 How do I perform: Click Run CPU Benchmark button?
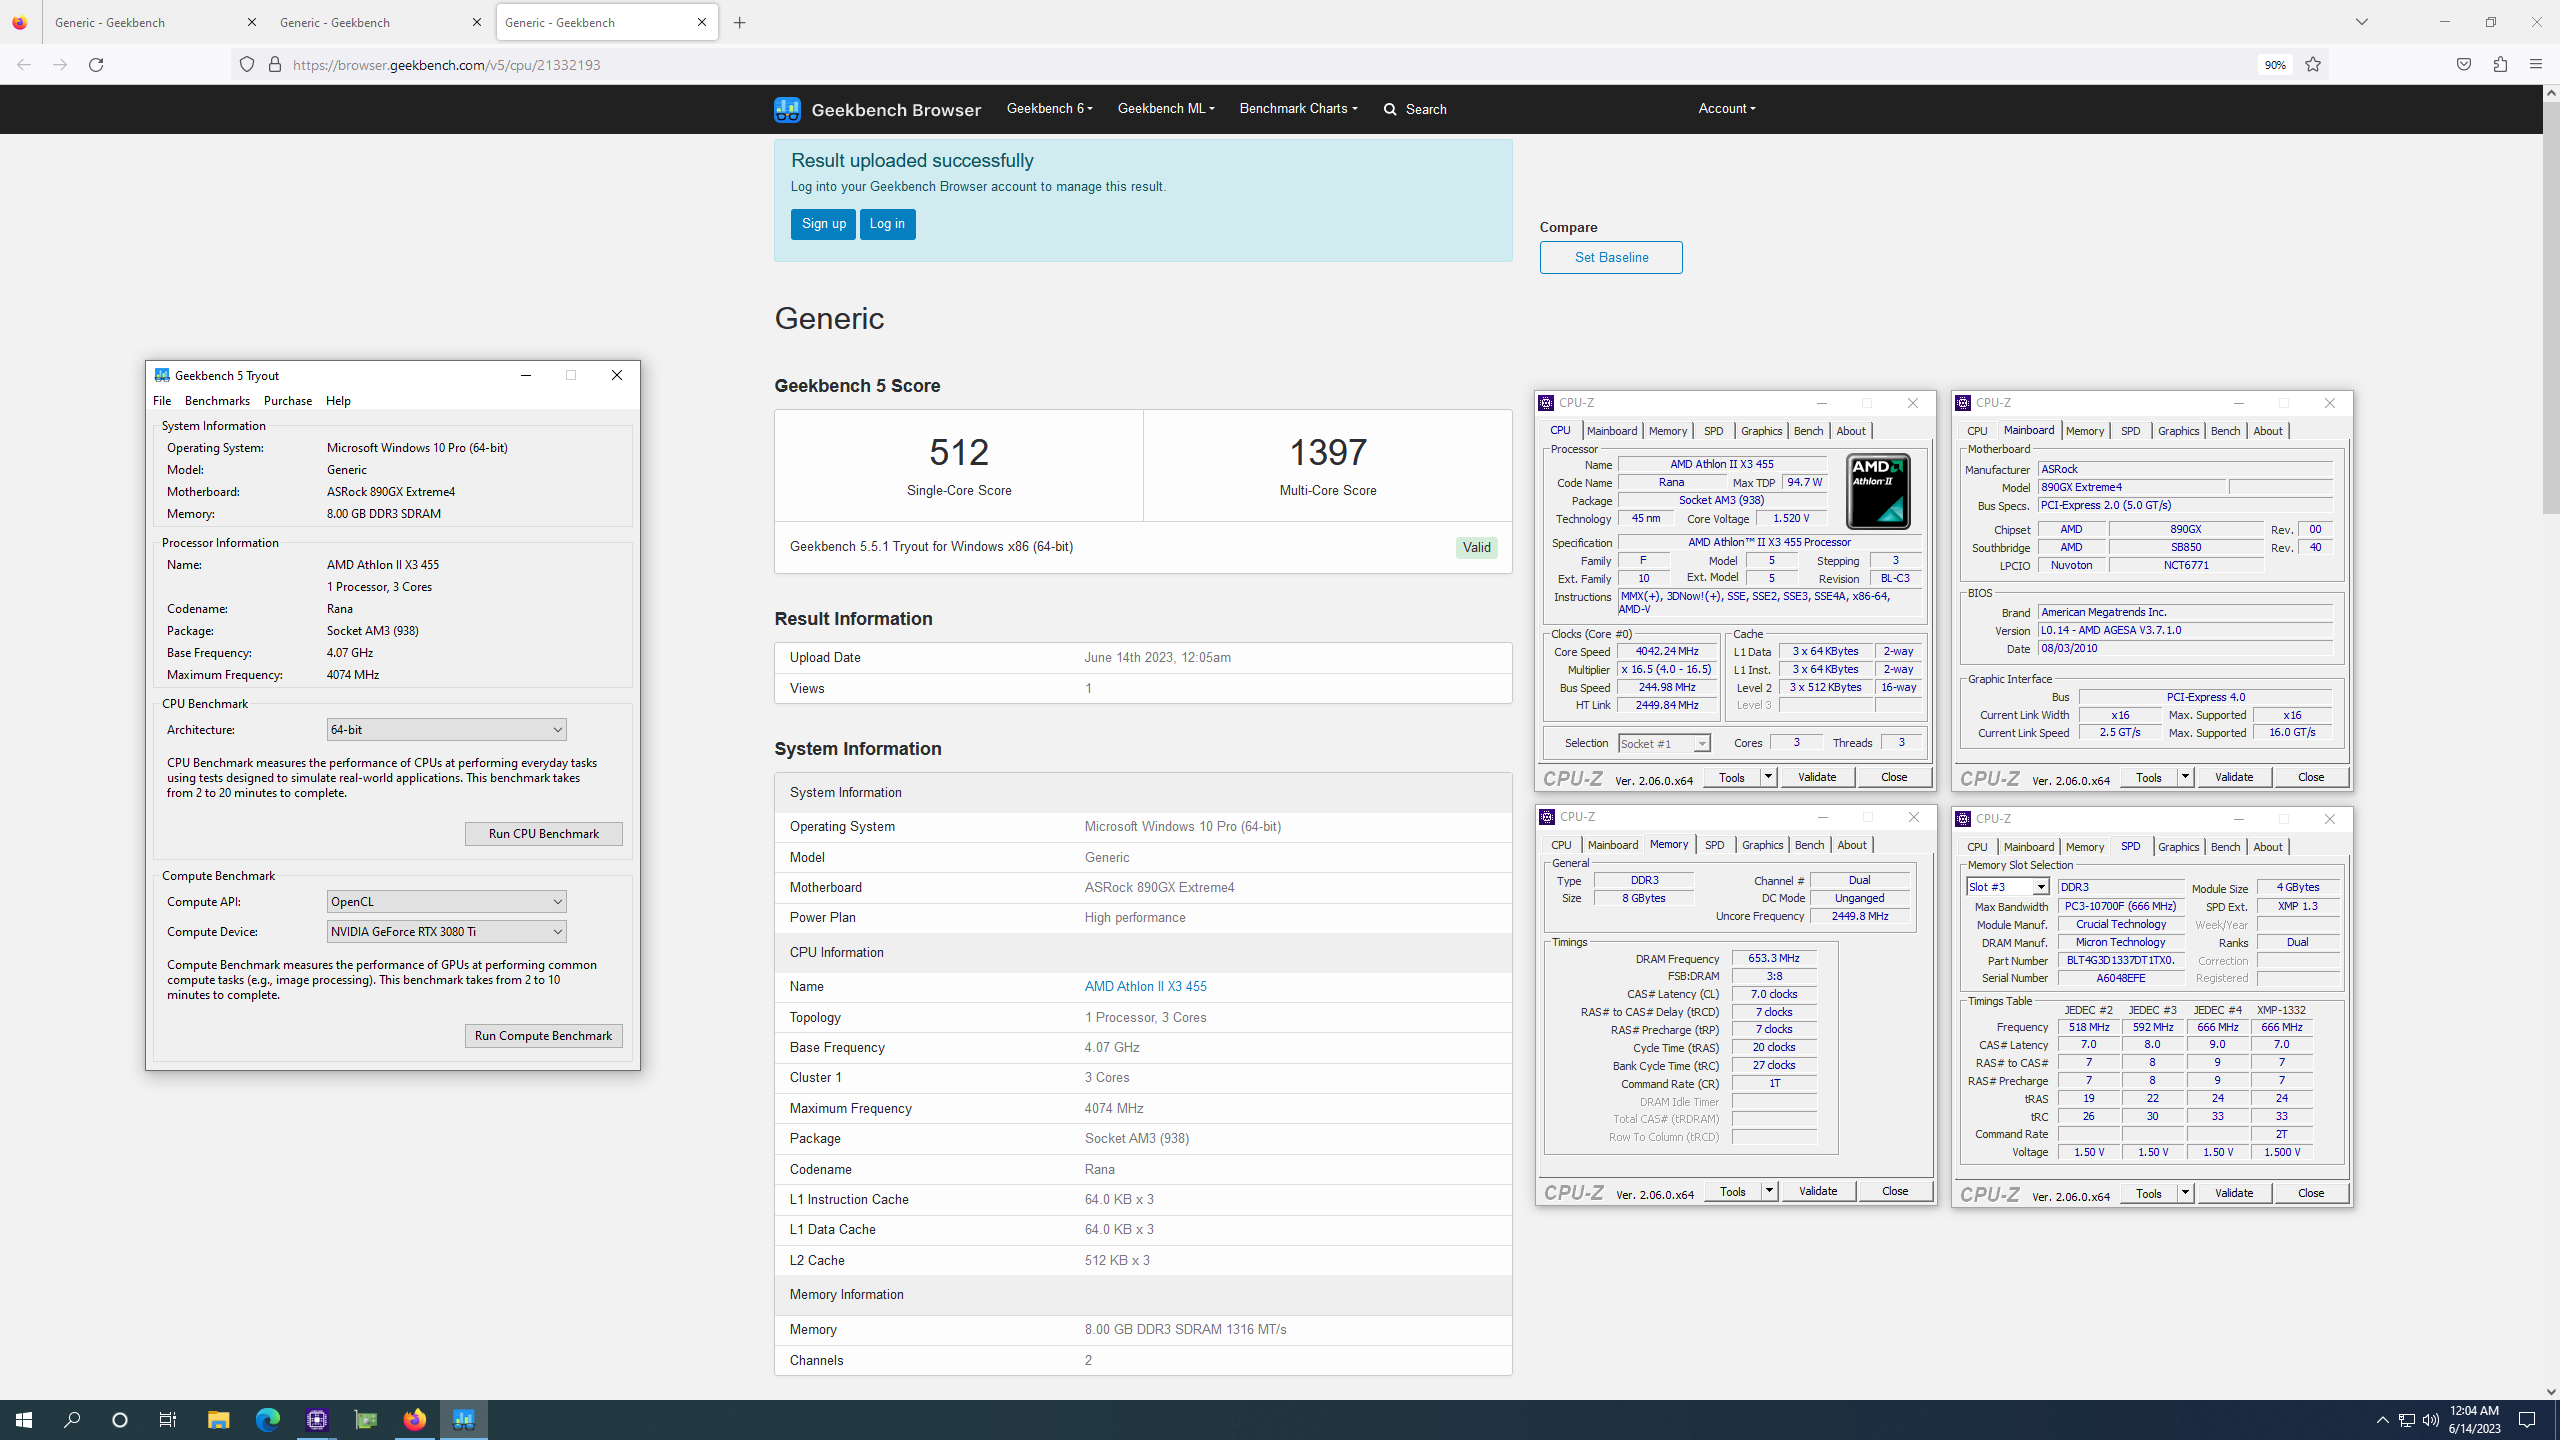[x=543, y=834]
